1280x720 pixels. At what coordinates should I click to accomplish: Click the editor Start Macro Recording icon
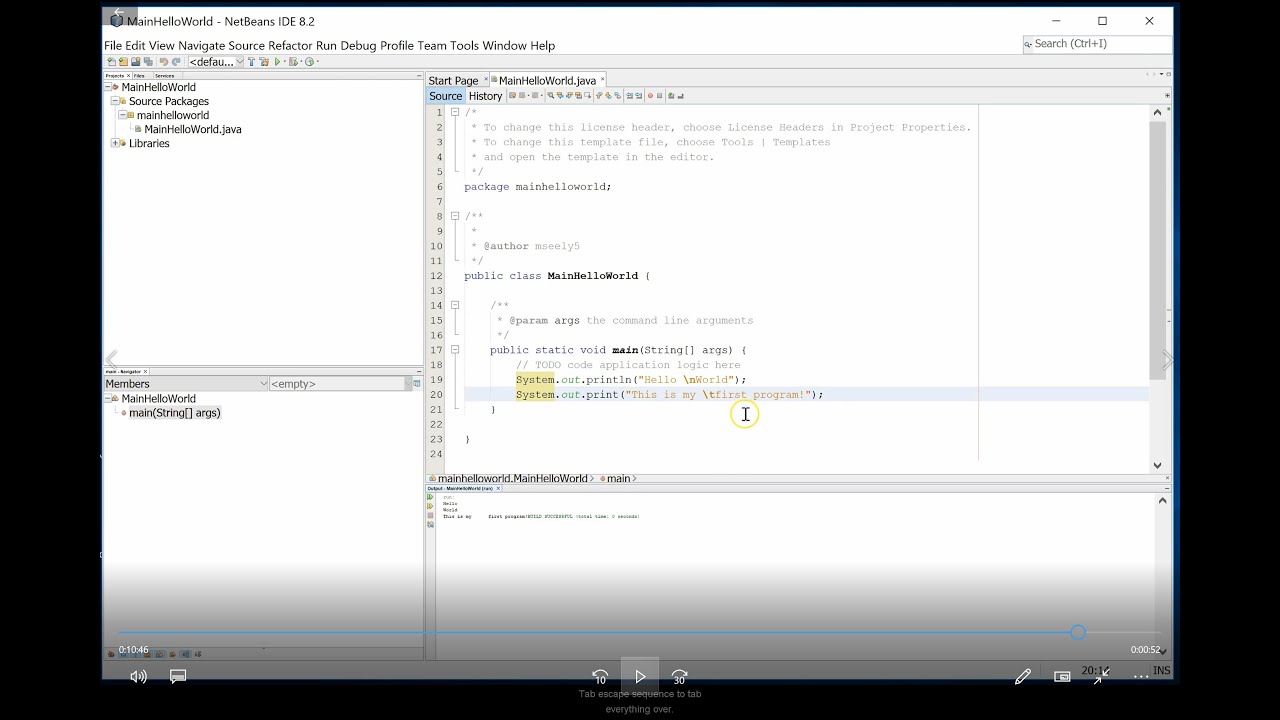(650, 96)
